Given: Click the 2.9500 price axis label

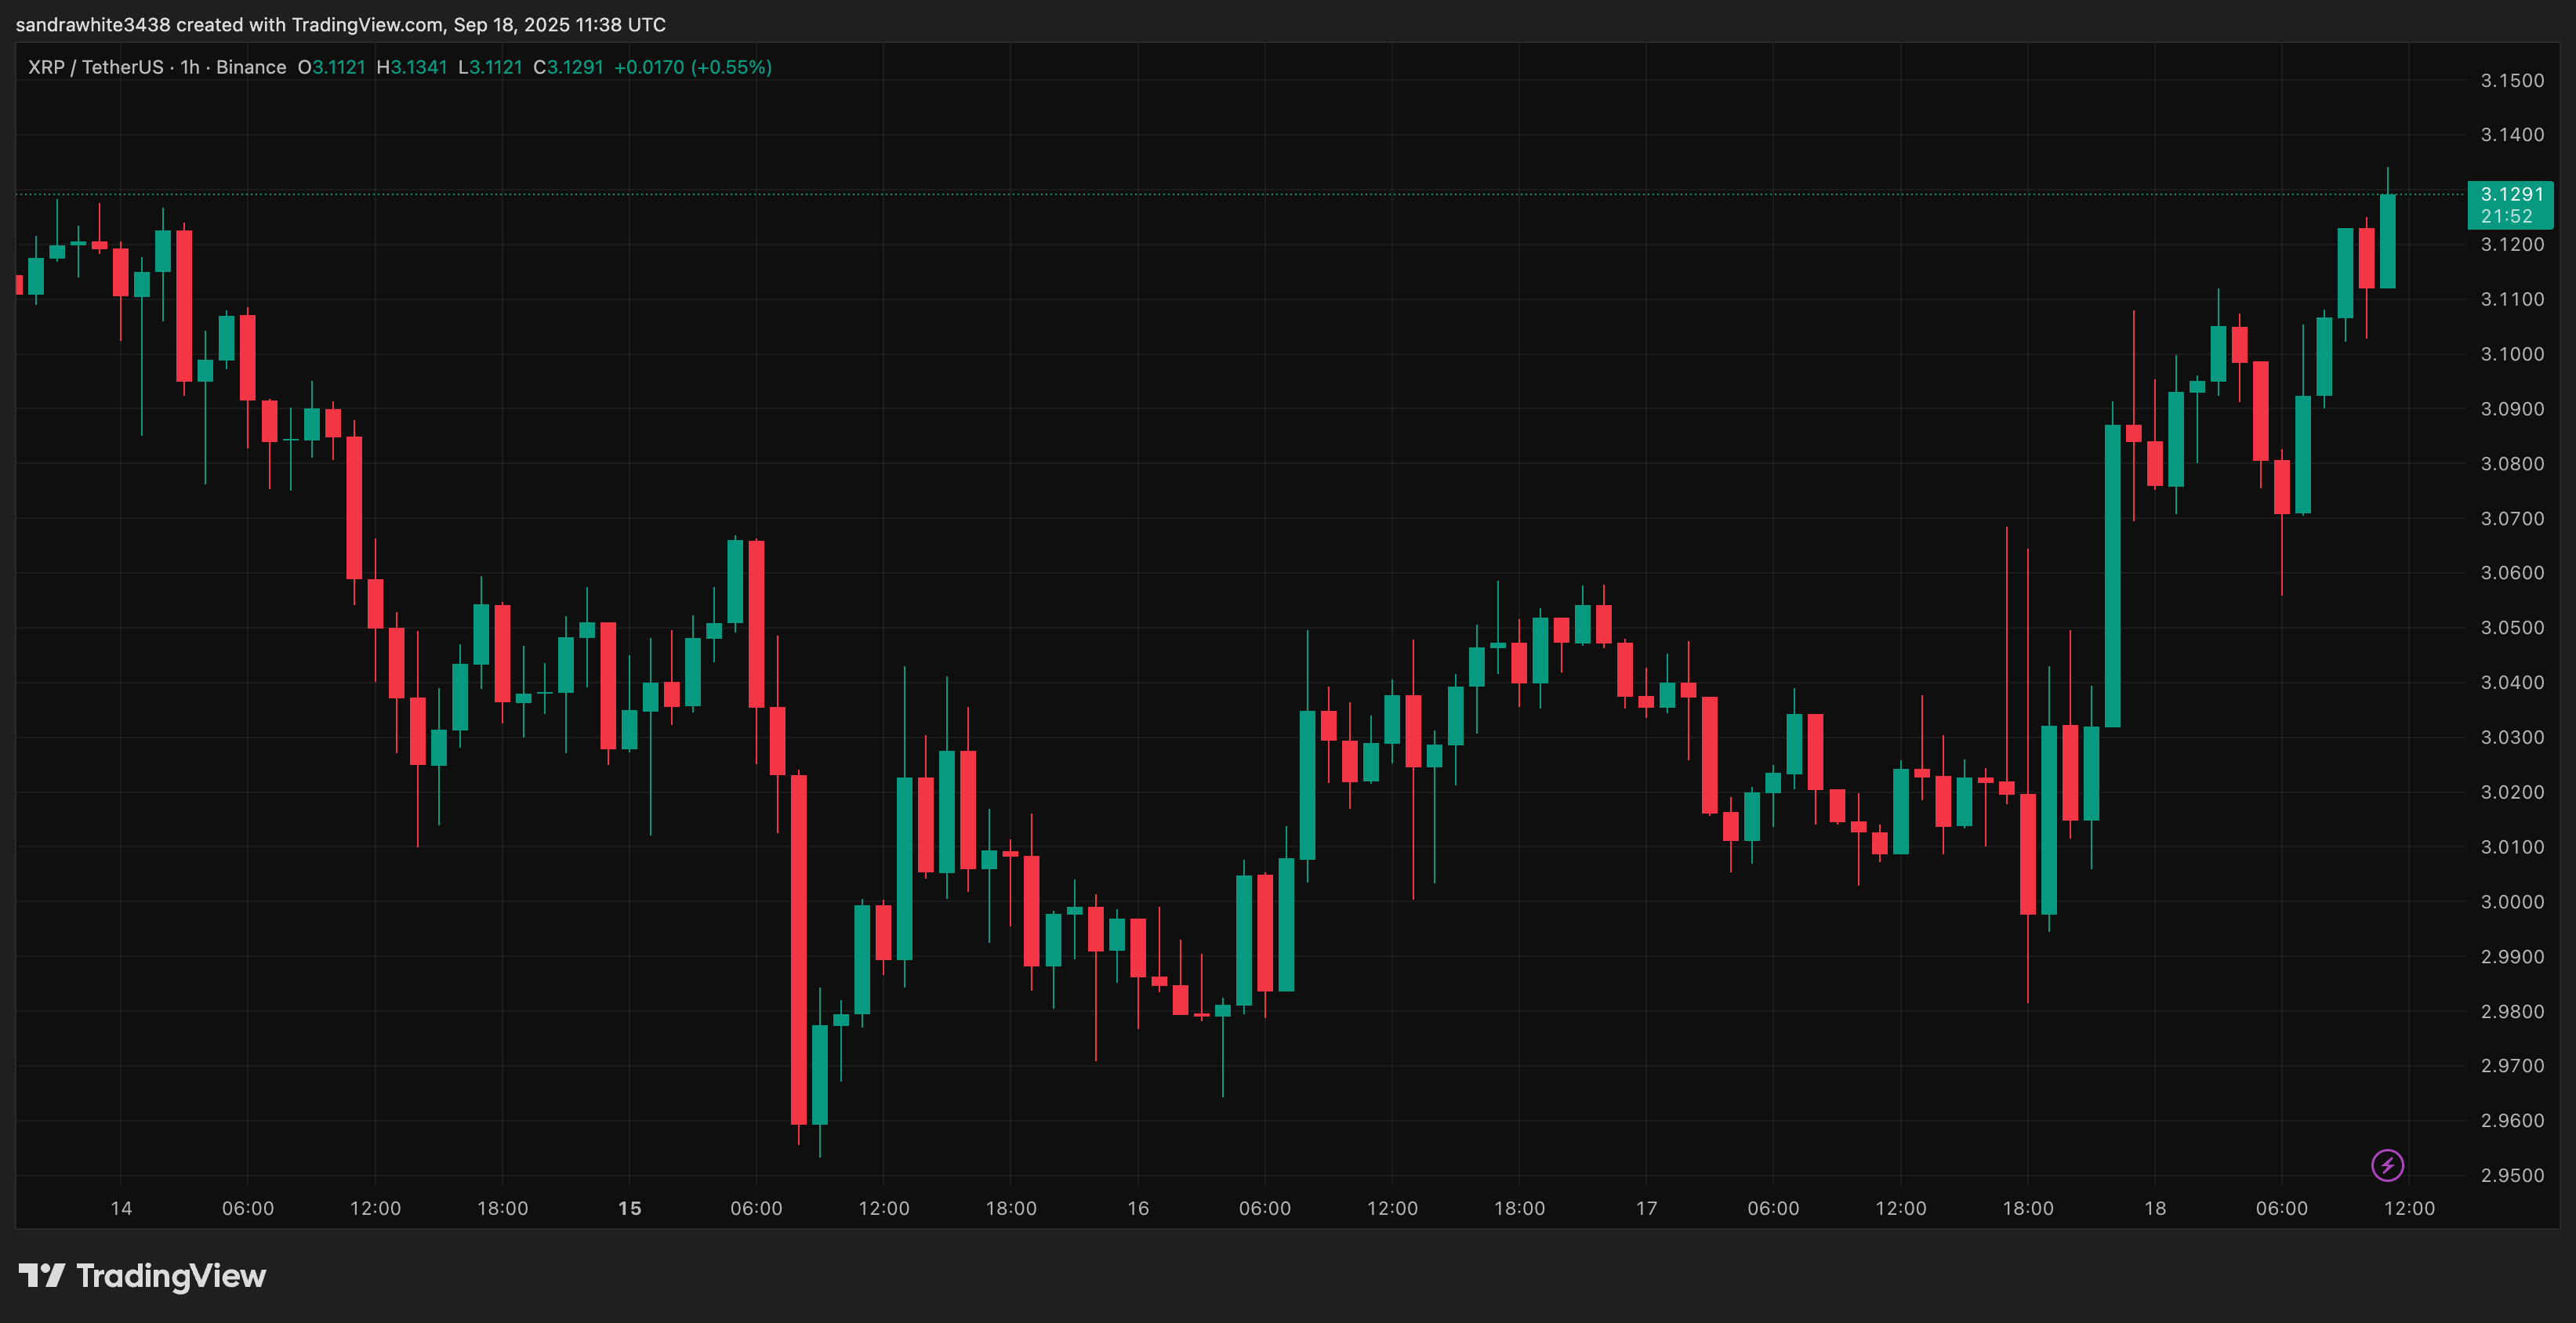Looking at the screenshot, I should [x=2512, y=1176].
